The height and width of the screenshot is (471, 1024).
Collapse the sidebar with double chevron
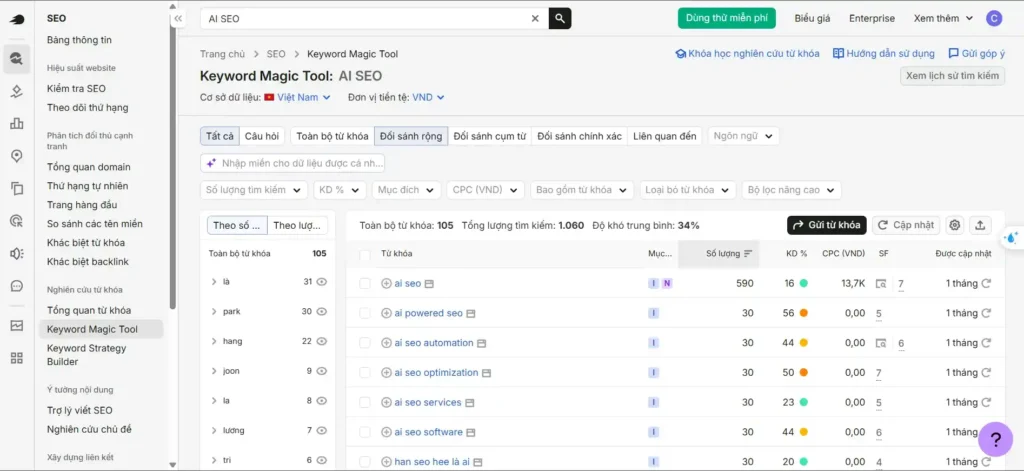[178, 19]
